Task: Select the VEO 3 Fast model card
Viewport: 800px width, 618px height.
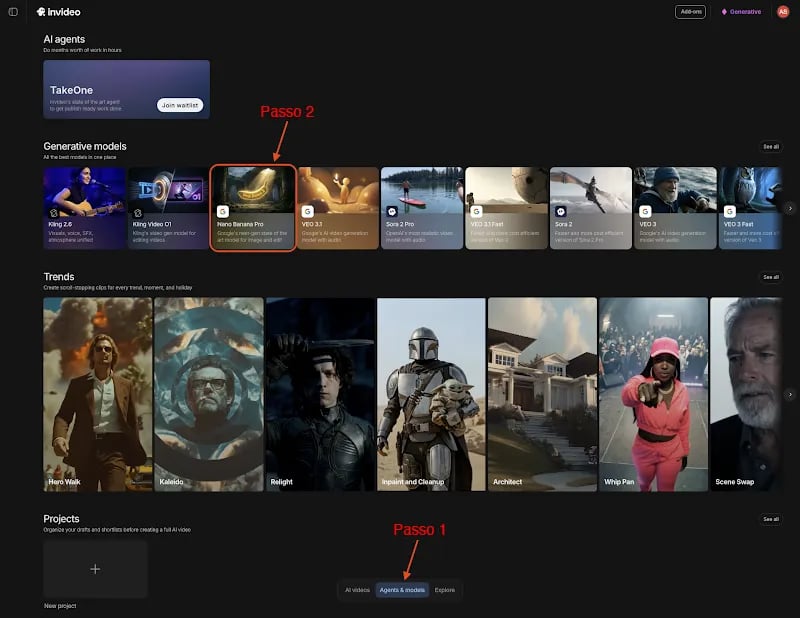Action: (x=750, y=208)
